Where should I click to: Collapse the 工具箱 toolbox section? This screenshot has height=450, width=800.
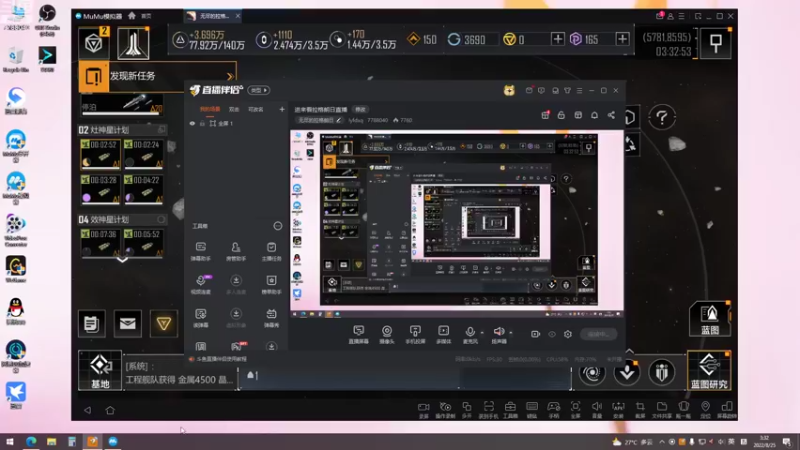(278, 226)
